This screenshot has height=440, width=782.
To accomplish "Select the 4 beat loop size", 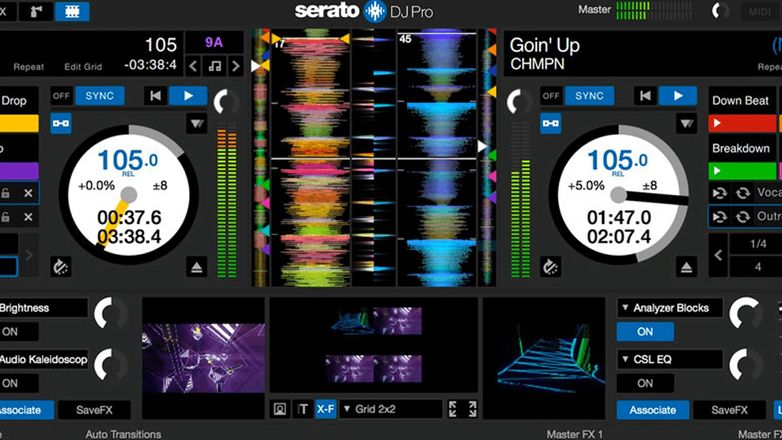I will [758, 267].
